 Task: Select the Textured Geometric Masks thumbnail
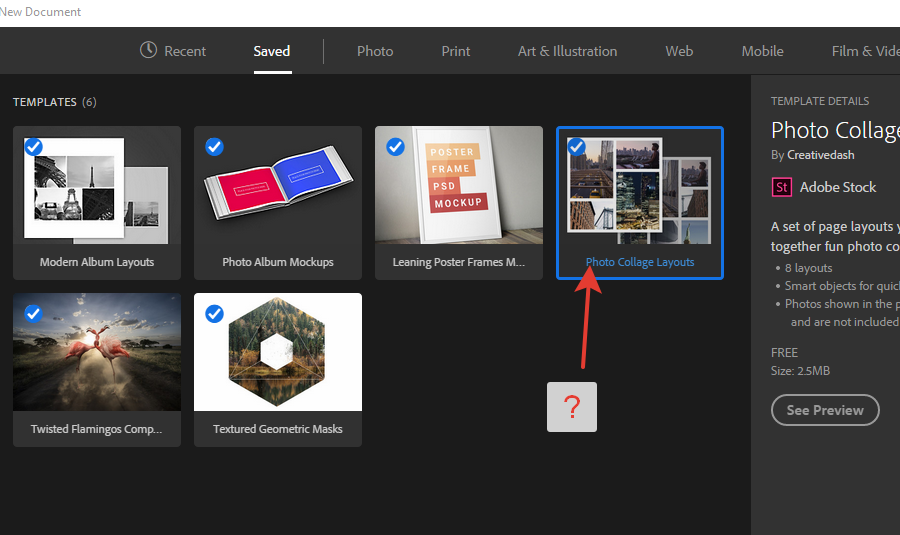click(278, 355)
